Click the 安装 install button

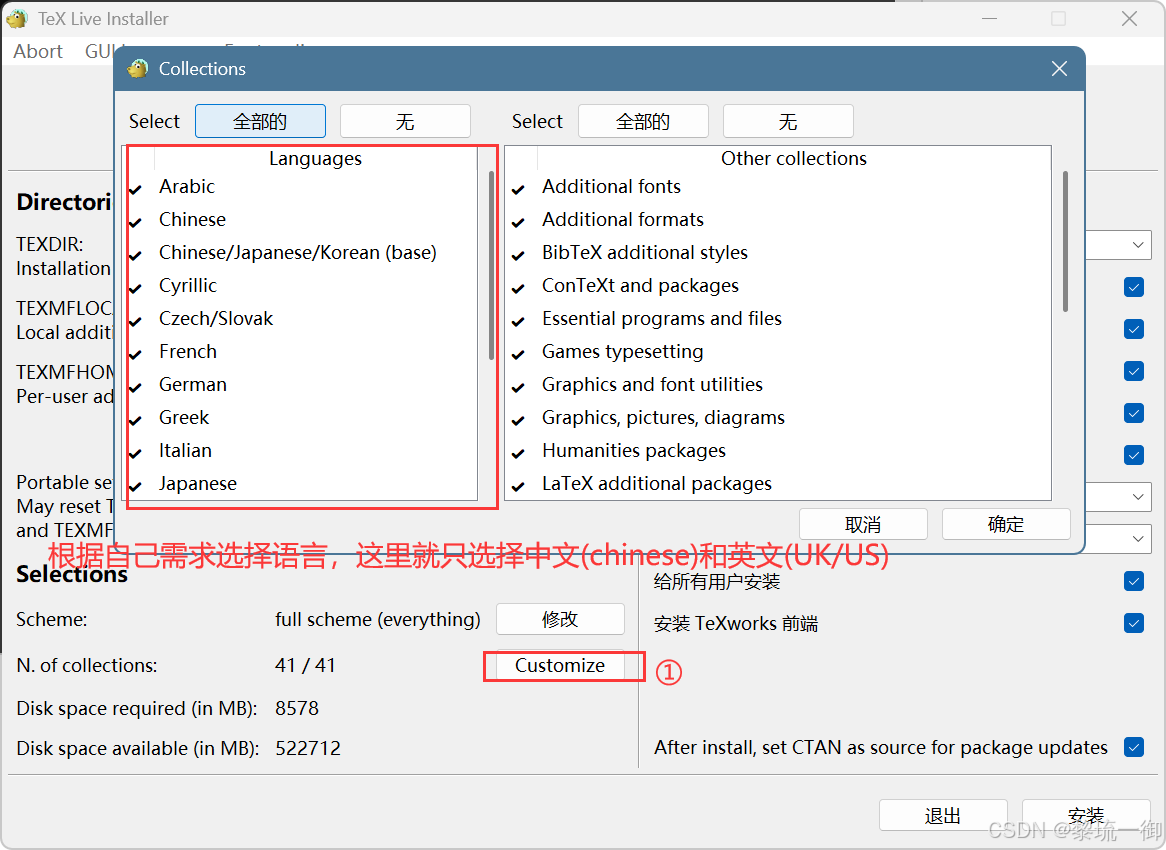pos(1086,816)
